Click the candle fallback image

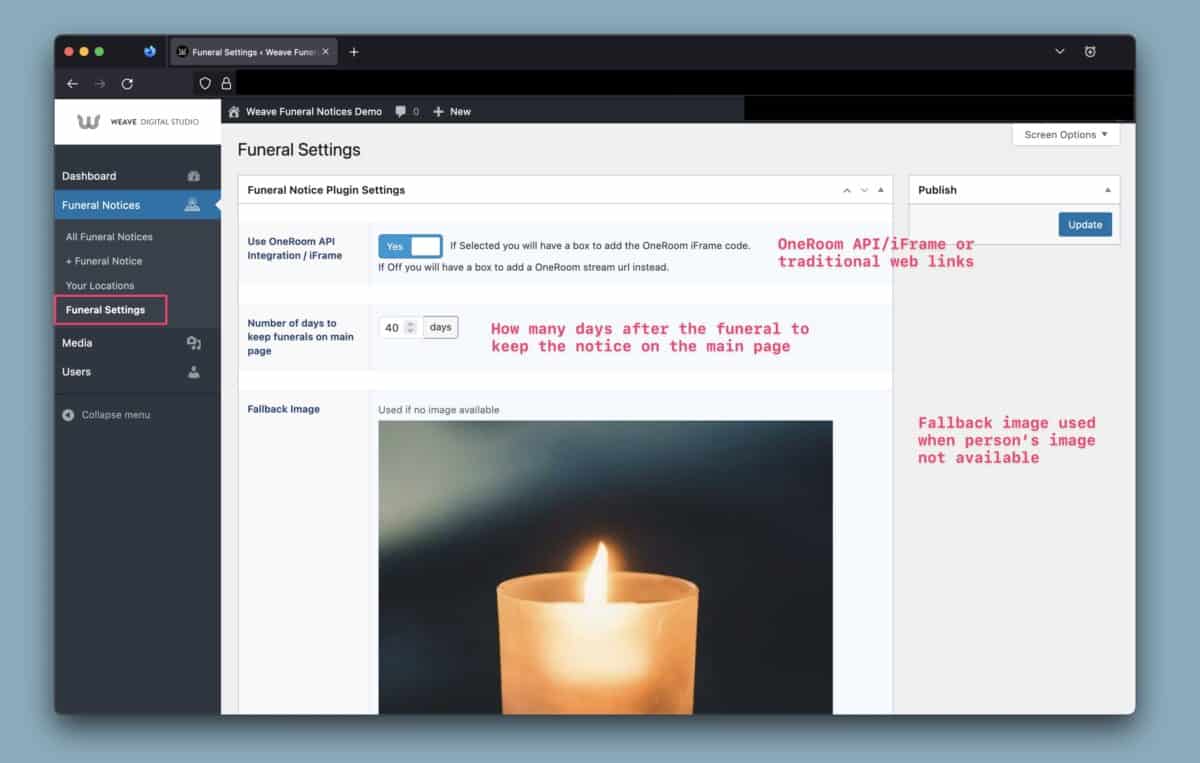click(x=605, y=566)
